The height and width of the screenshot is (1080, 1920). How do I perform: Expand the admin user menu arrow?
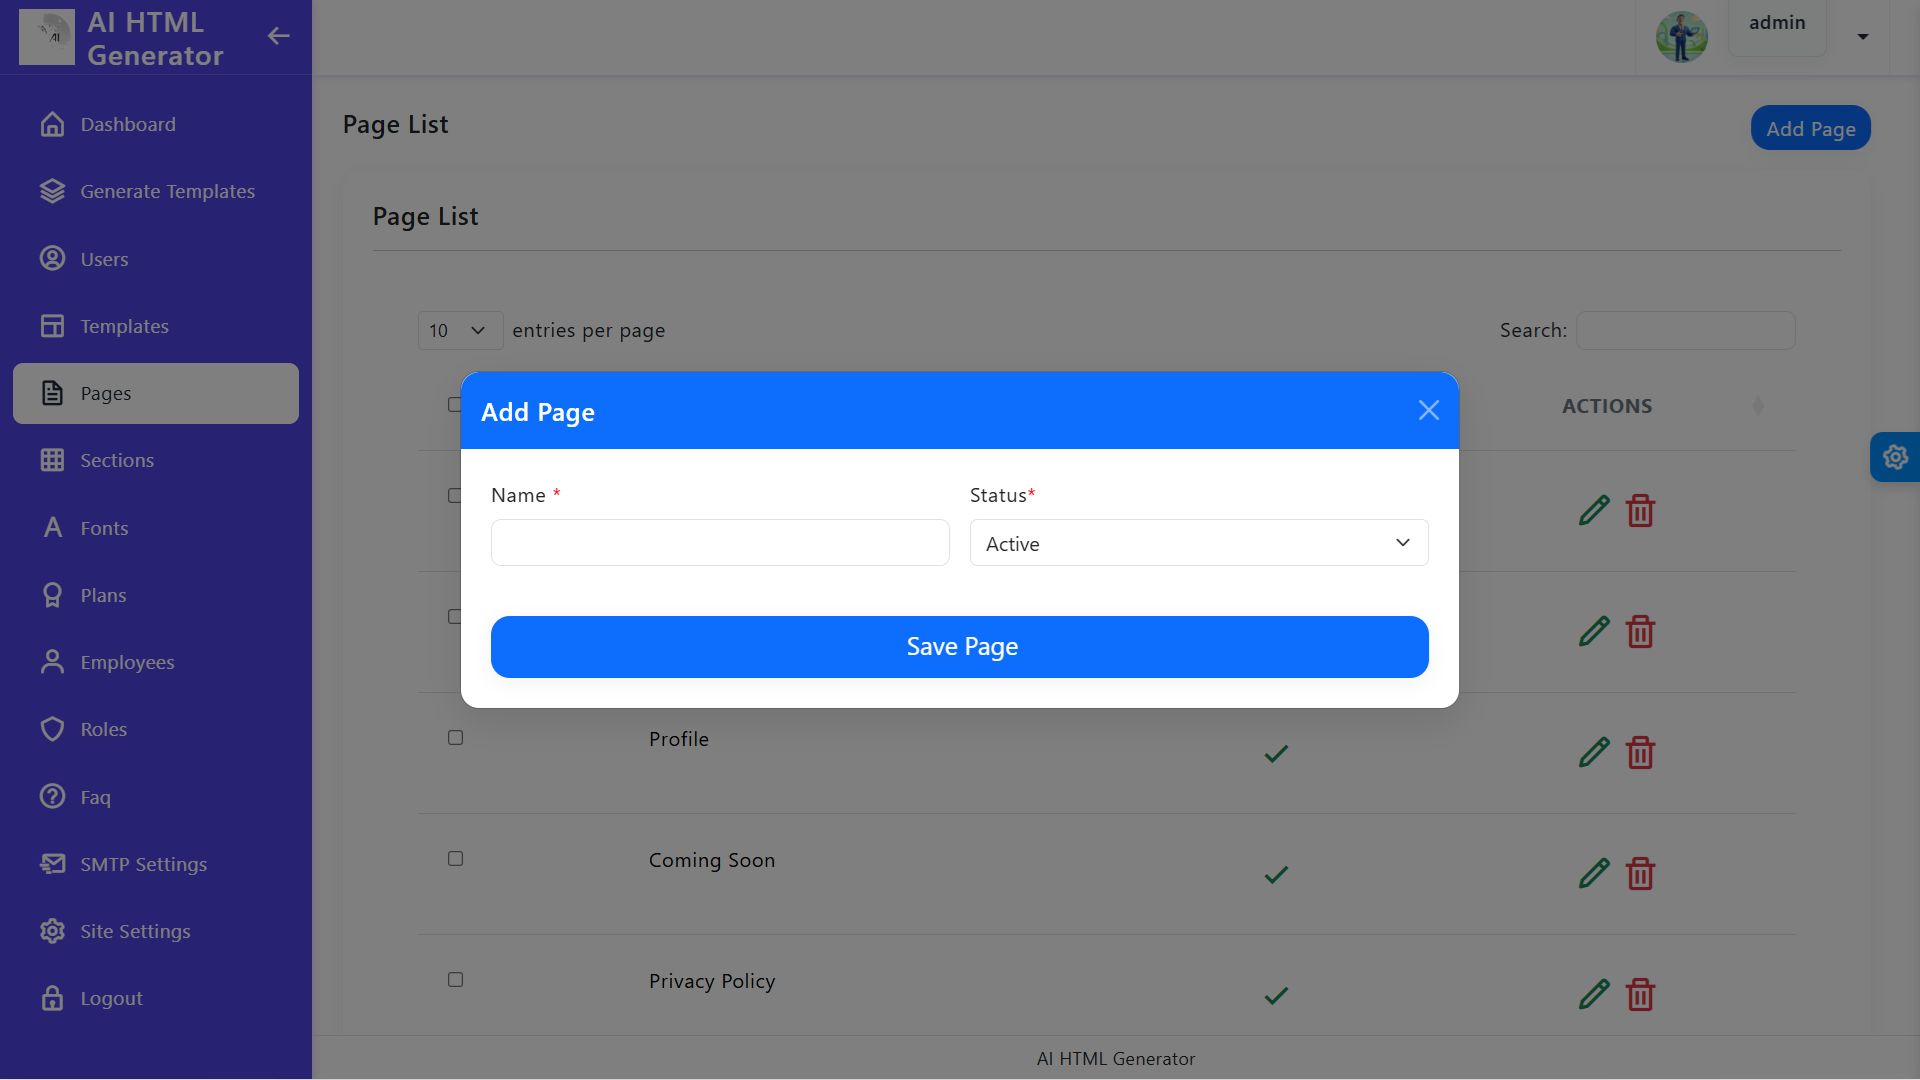click(1862, 37)
